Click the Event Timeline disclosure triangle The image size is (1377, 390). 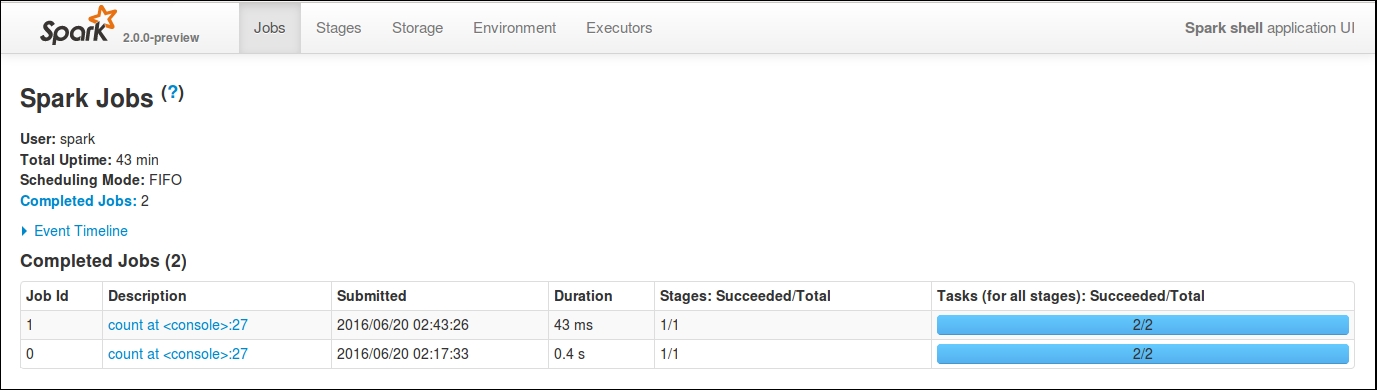click(24, 231)
